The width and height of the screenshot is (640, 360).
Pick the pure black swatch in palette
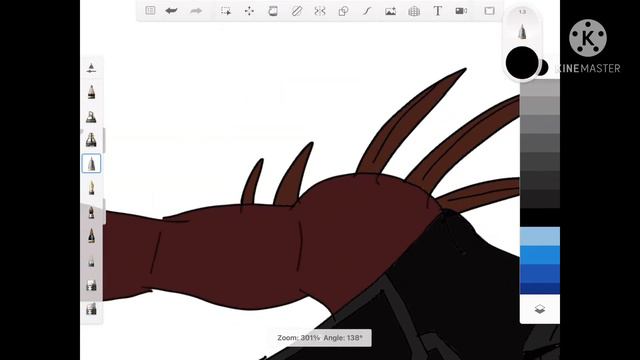point(540,218)
